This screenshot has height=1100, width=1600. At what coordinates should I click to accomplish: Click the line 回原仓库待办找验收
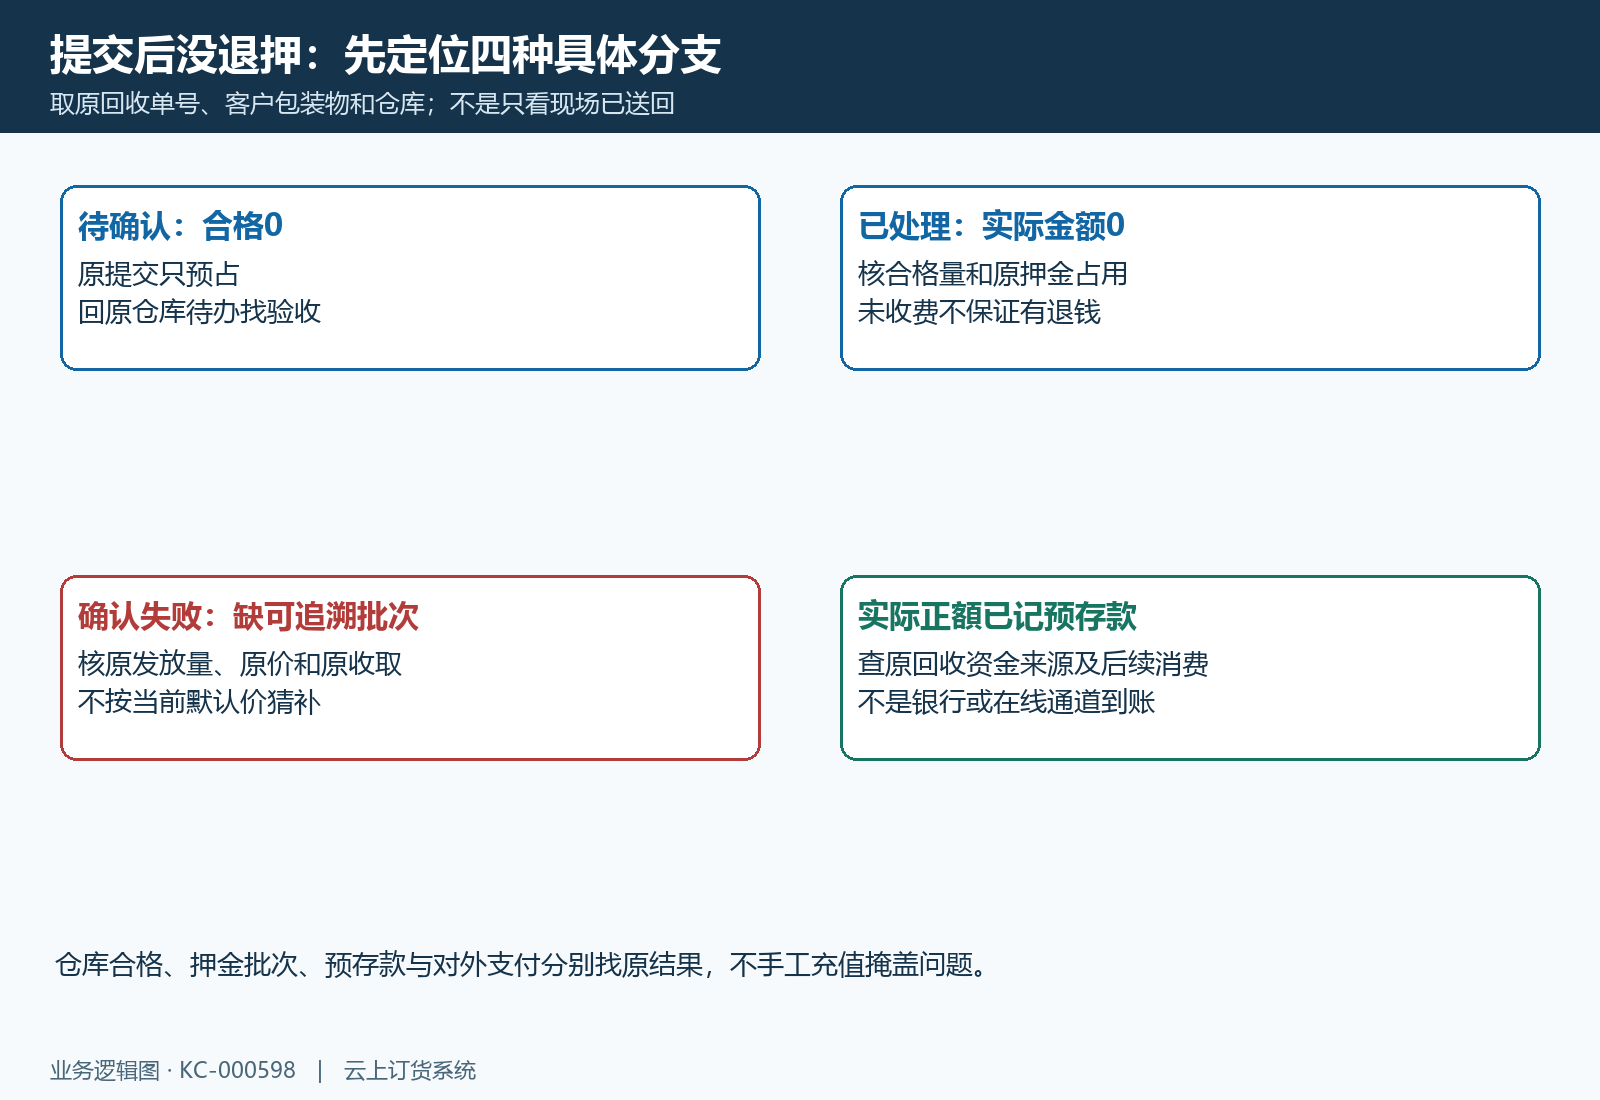pyautogui.click(x=199, y=312)
